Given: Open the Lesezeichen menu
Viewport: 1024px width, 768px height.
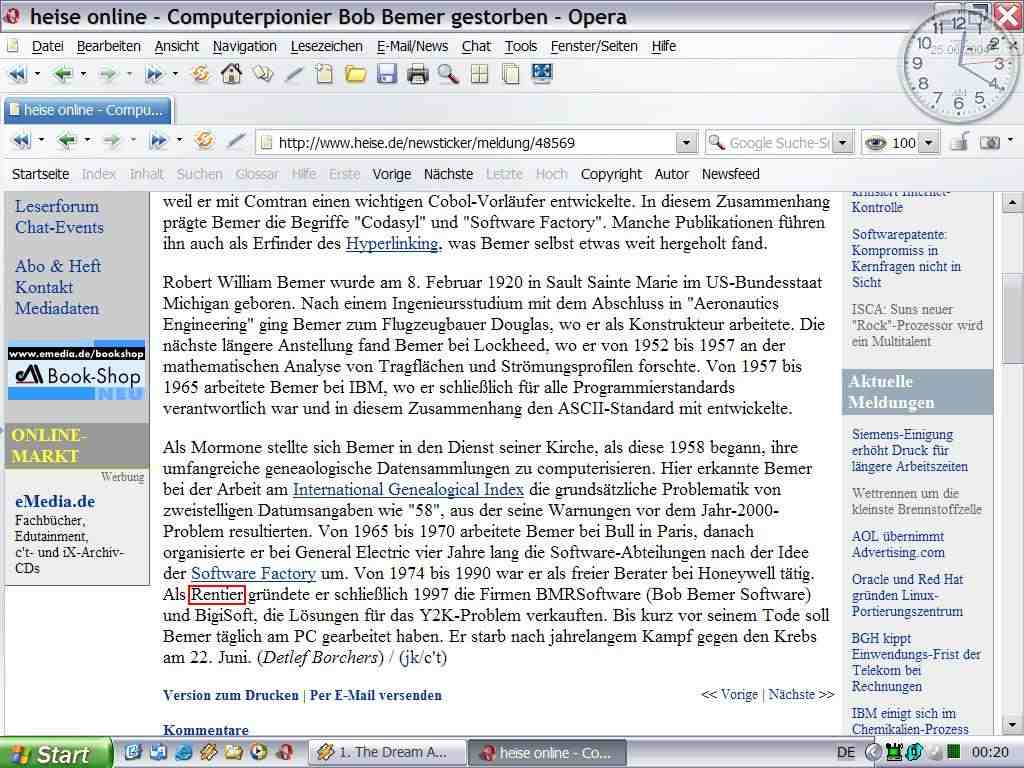Looking at the screenshot, I should 327,46.
